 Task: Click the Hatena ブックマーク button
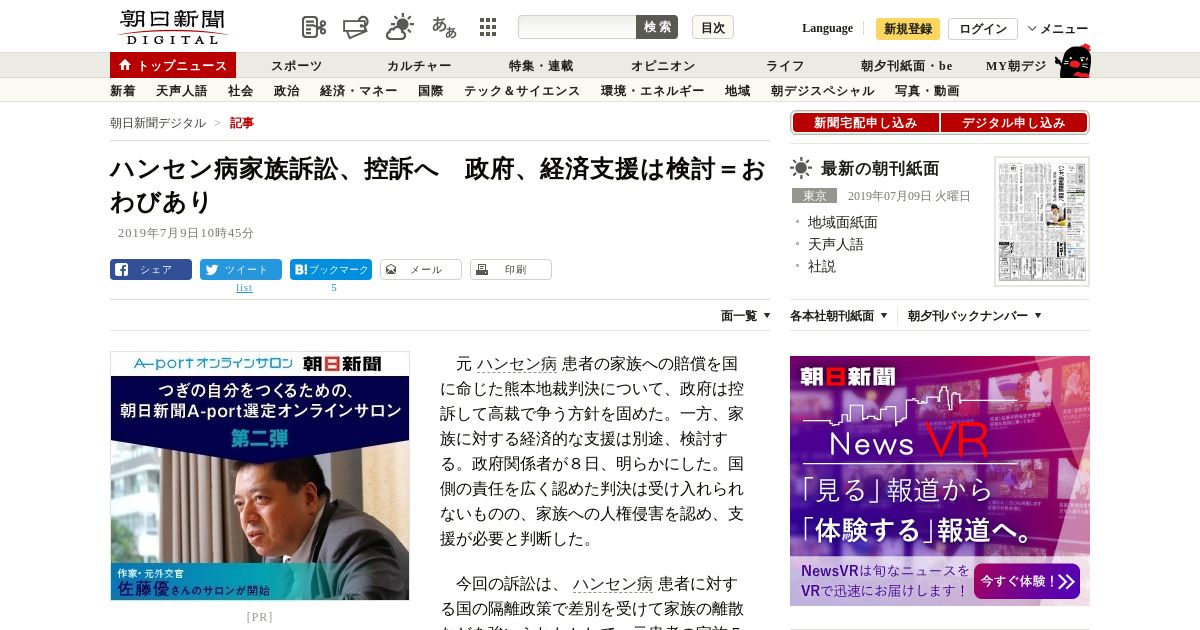click(x=331, y=270)
